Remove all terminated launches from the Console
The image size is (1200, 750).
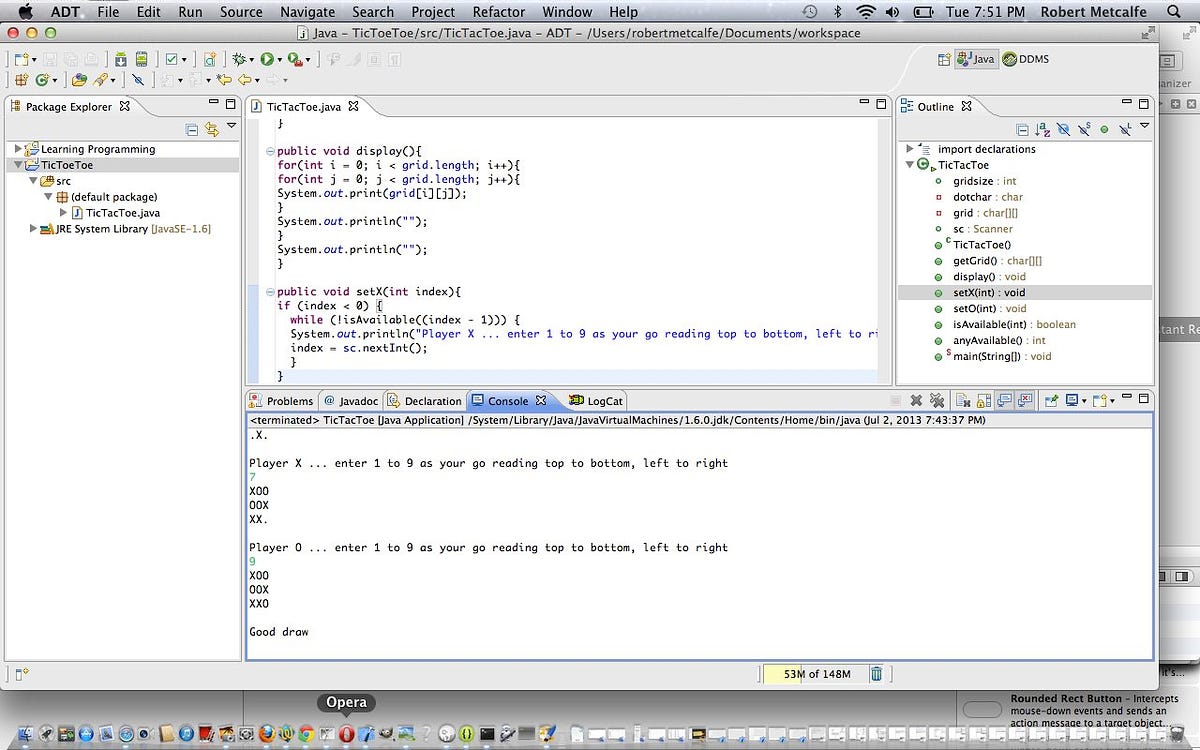938,400
